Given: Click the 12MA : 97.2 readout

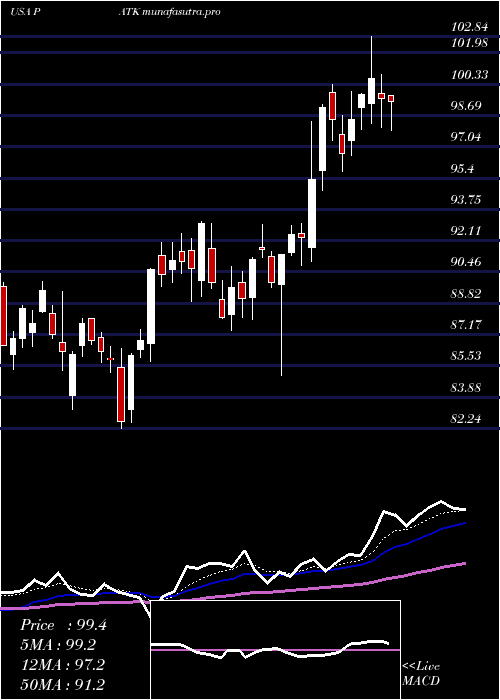Looking at the screenshot, I should 62,664.
